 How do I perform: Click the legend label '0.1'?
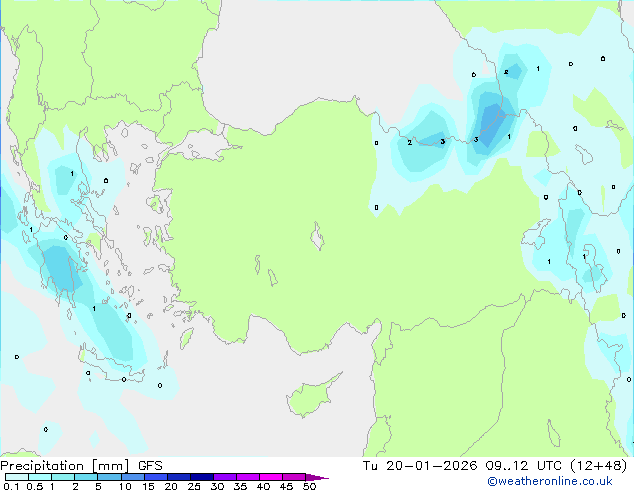[x=11, y=486]
